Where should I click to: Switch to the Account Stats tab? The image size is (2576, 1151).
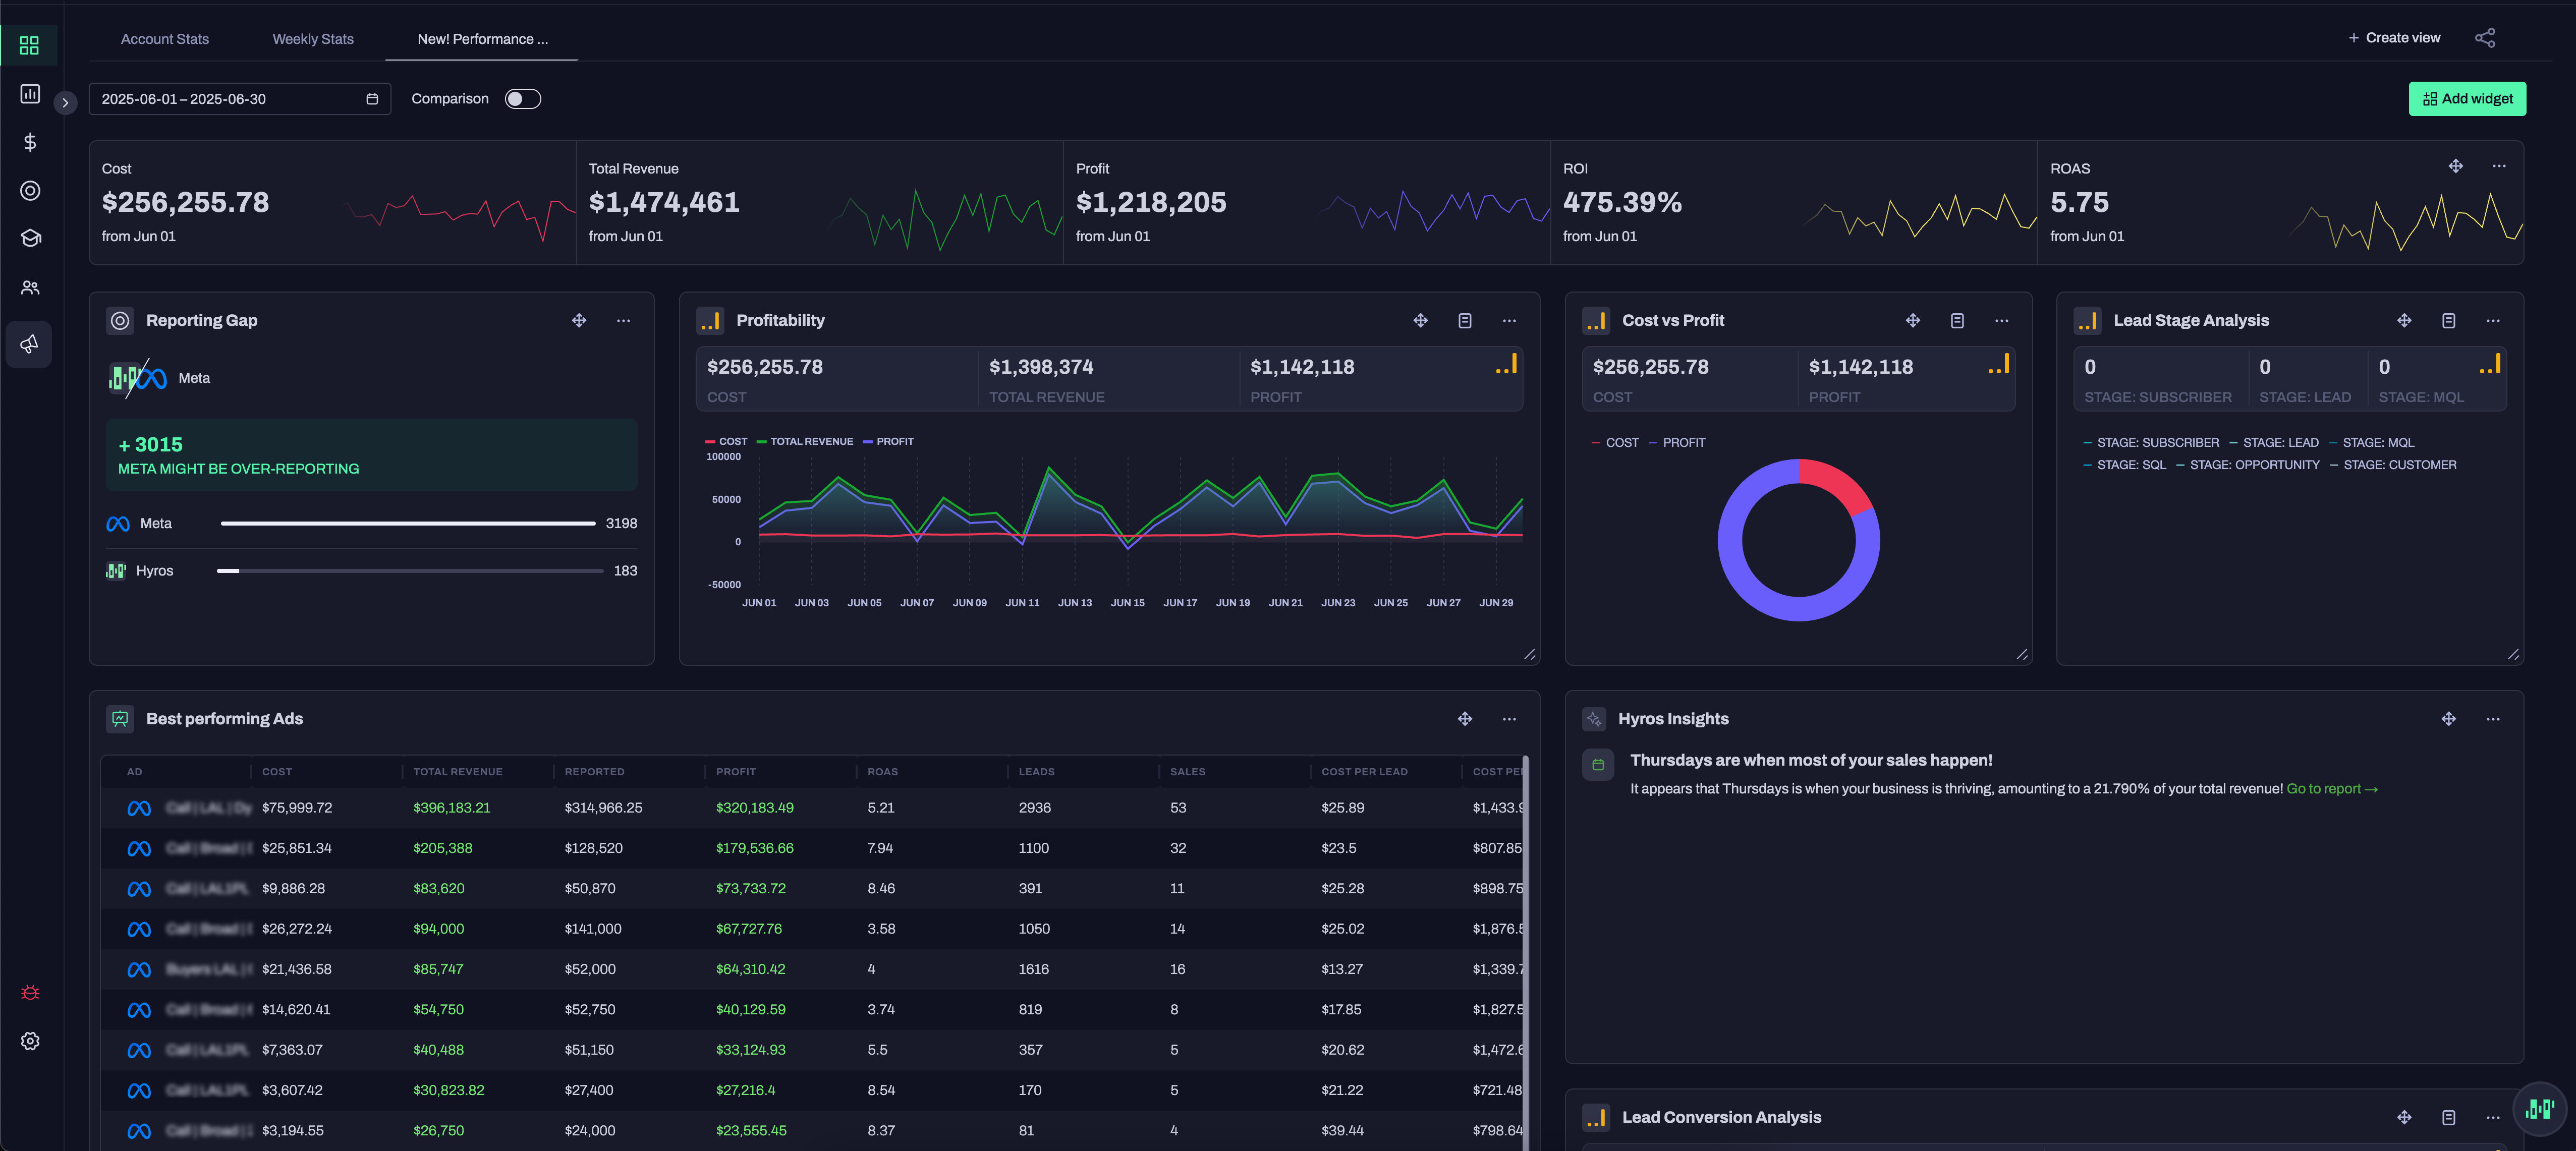(x=165, y=39)
